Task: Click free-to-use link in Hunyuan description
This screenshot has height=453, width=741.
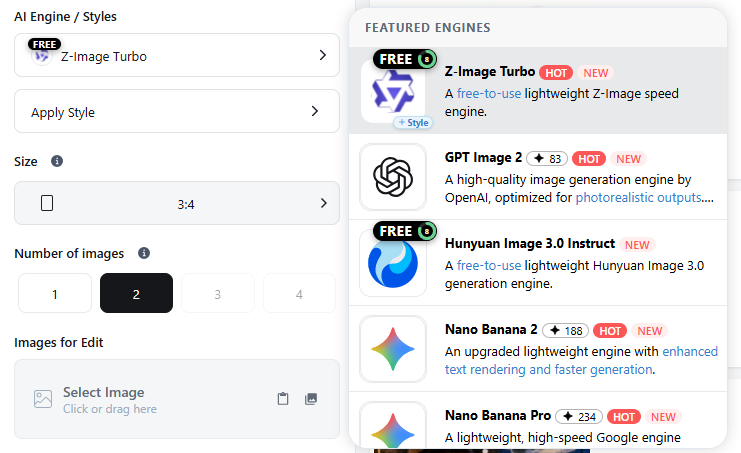Action: pyautogui.click(x=489, y=265)
